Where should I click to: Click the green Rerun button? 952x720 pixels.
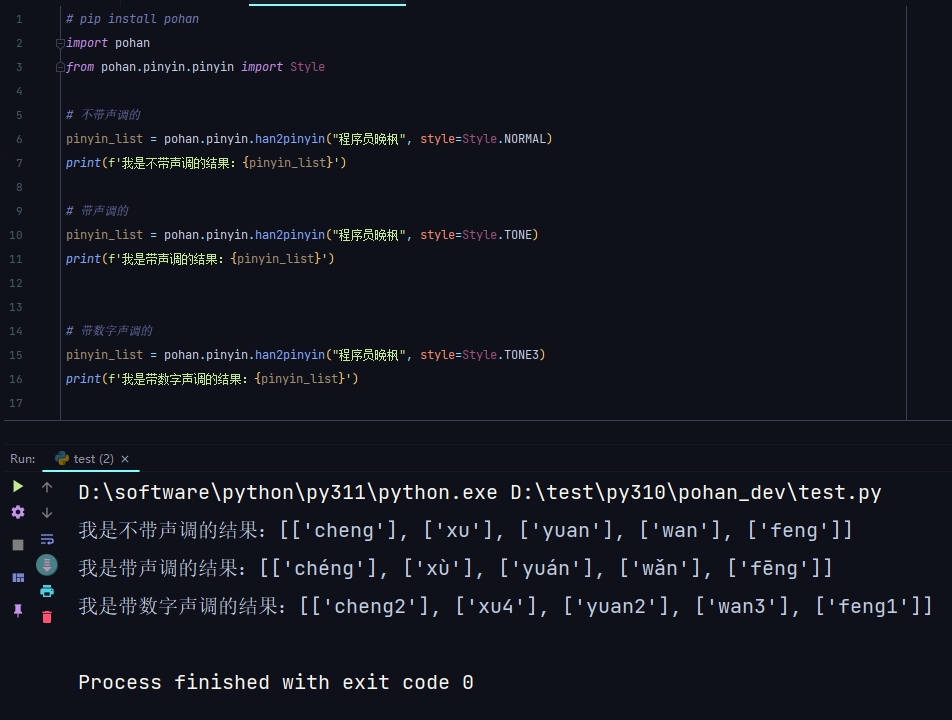[x=18, y=486]
